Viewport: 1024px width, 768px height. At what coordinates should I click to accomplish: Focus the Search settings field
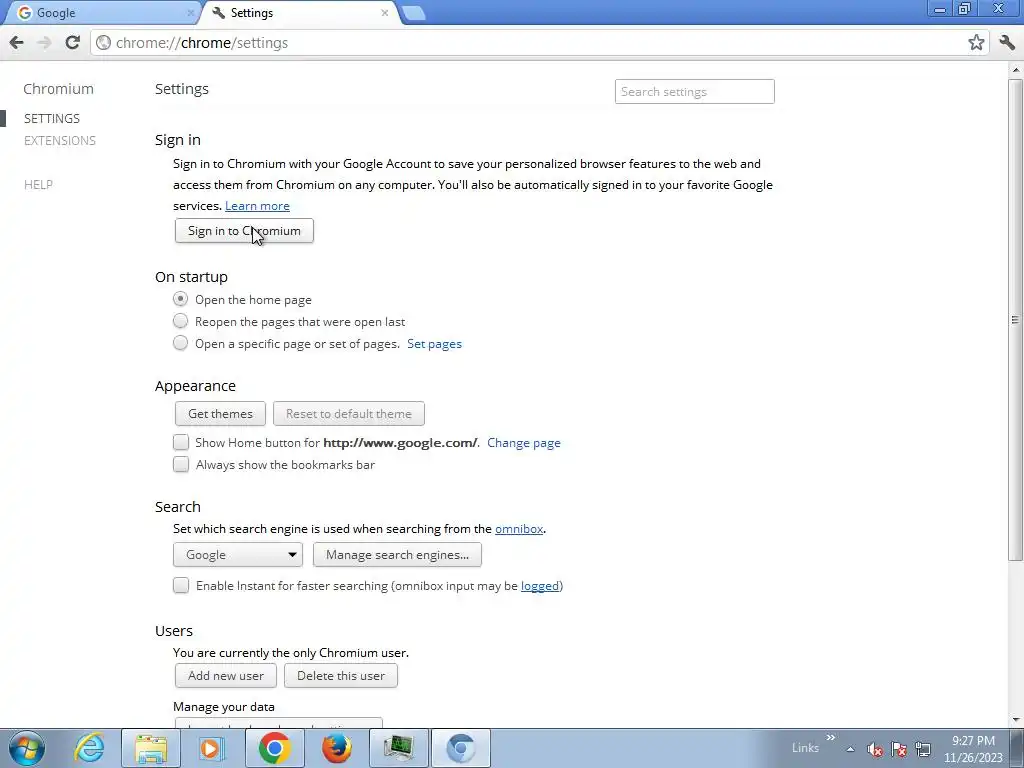694,91
